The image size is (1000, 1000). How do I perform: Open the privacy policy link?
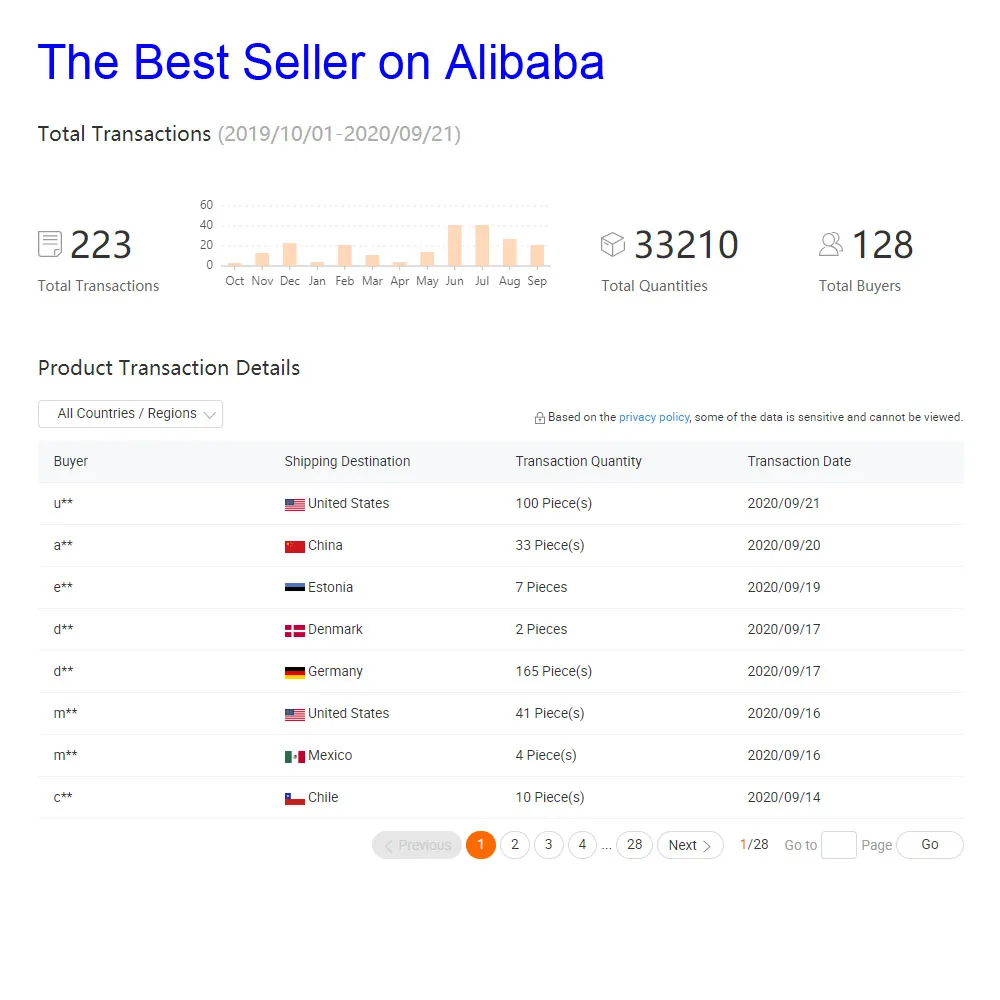[x=654, y=417]
